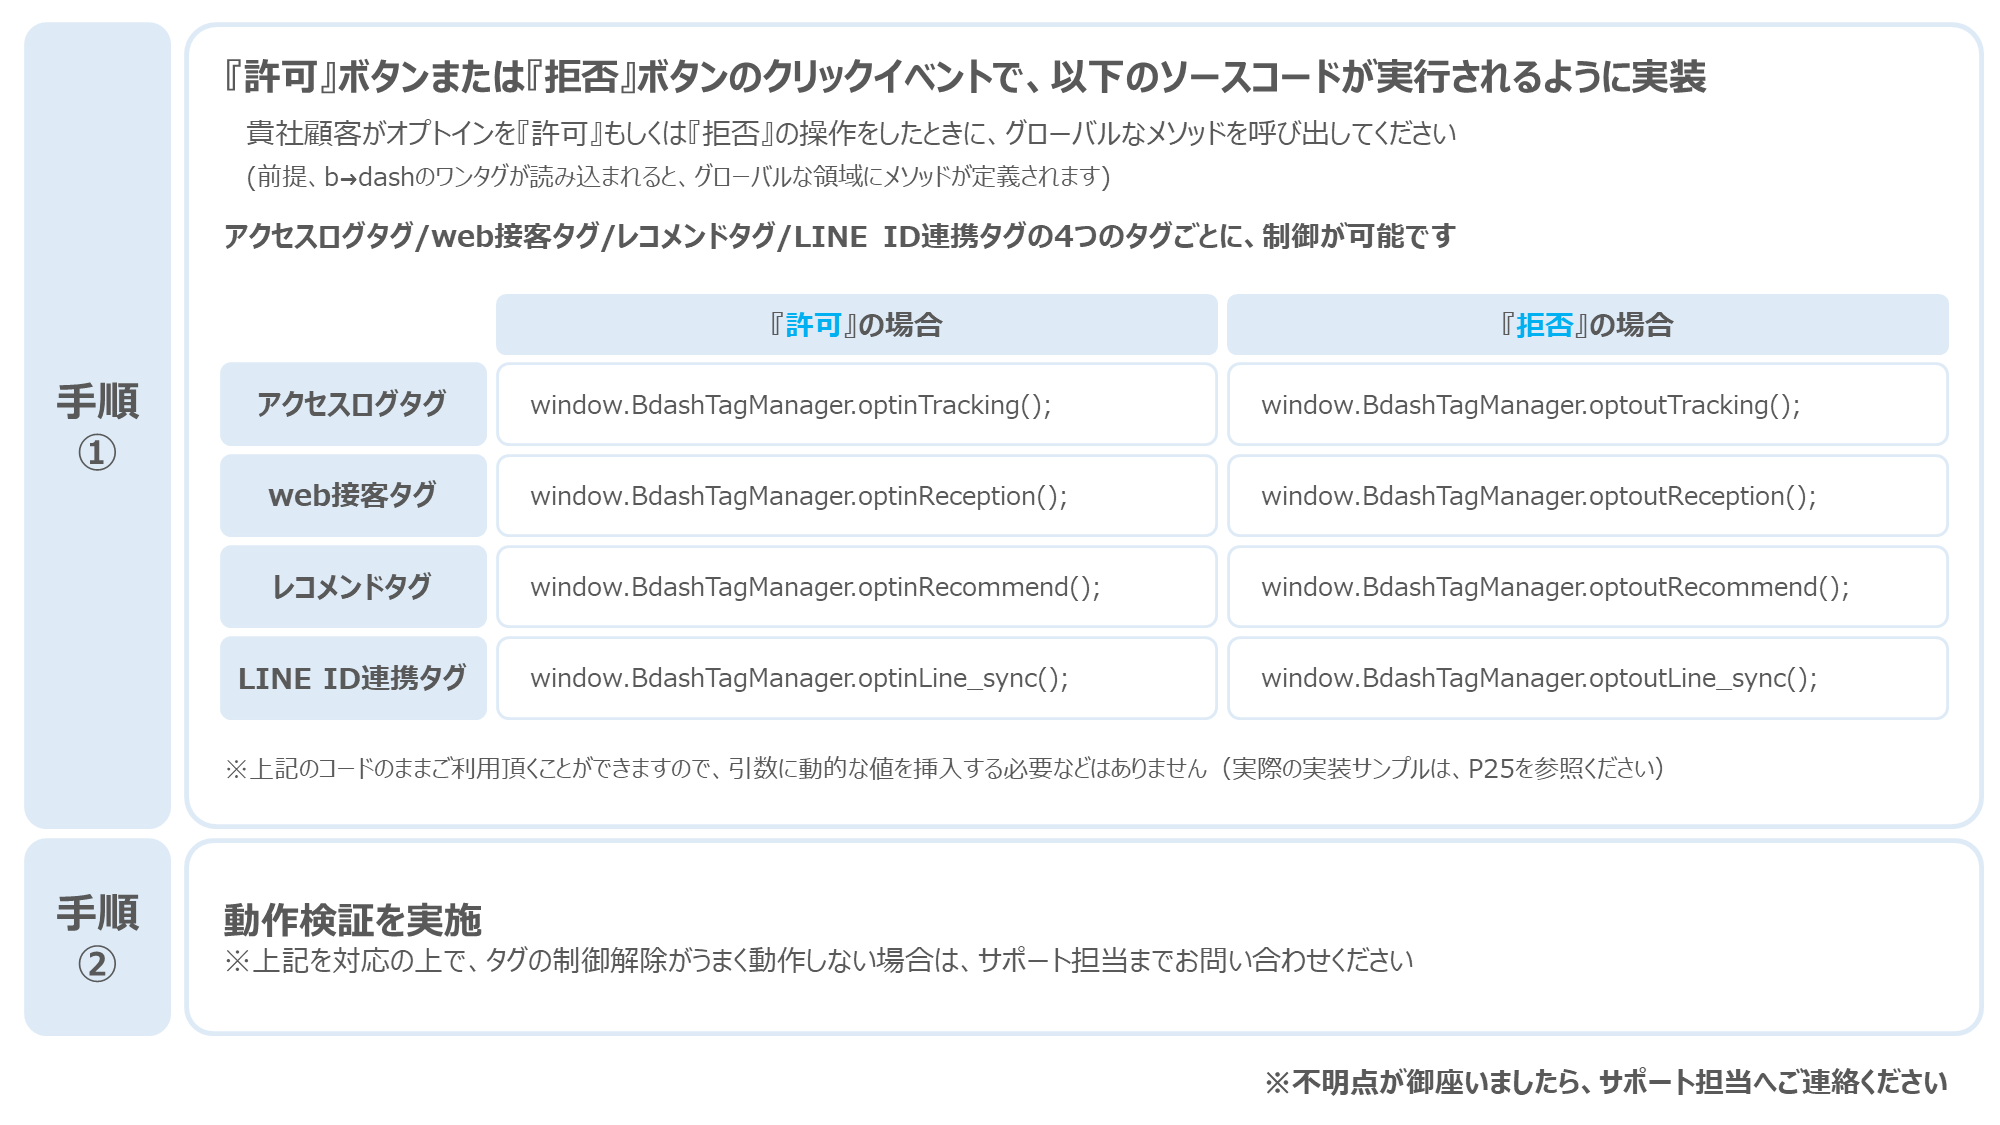Image resolution: width=2000 pixels, height=1125 pixels.
Task: Click the optoutLine_sync() code cell
Action: 1587,678
